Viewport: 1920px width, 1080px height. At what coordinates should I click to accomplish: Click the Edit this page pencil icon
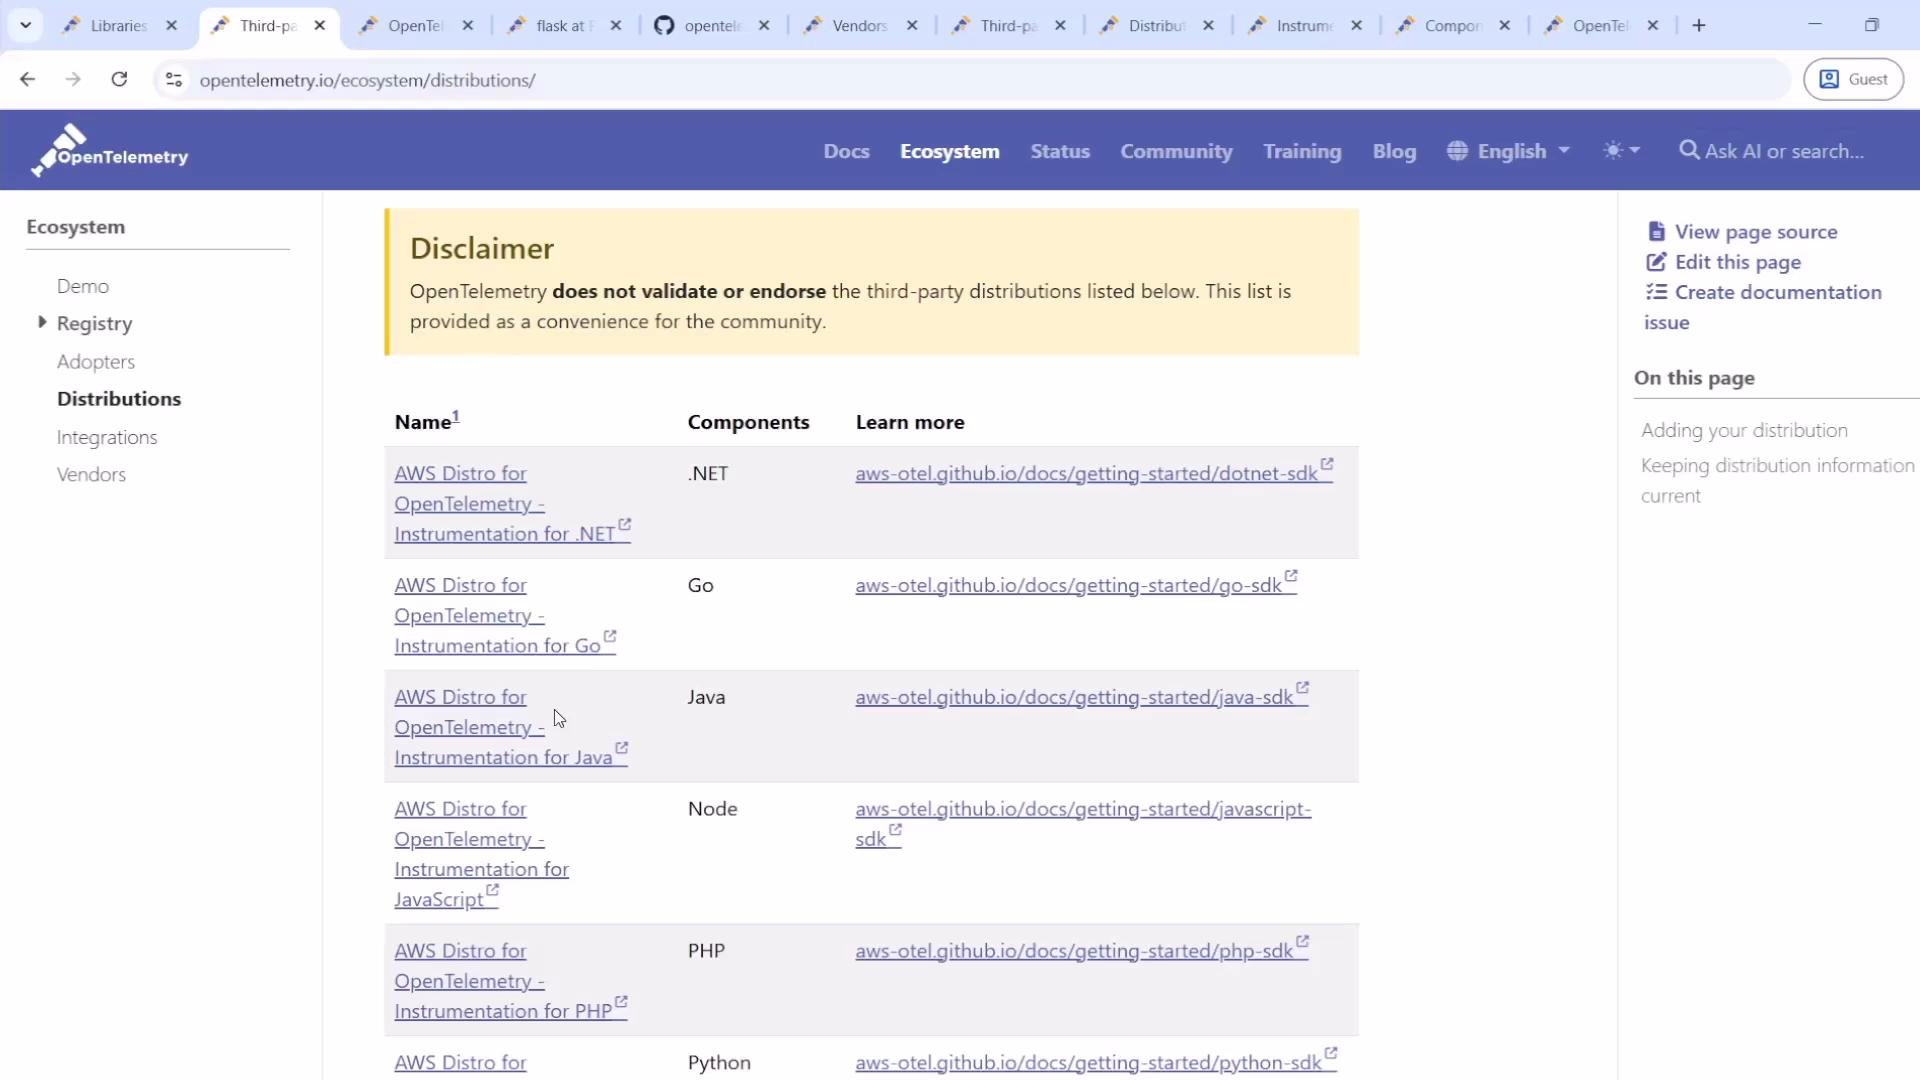pyautogui.click(x=1656, y=262)
